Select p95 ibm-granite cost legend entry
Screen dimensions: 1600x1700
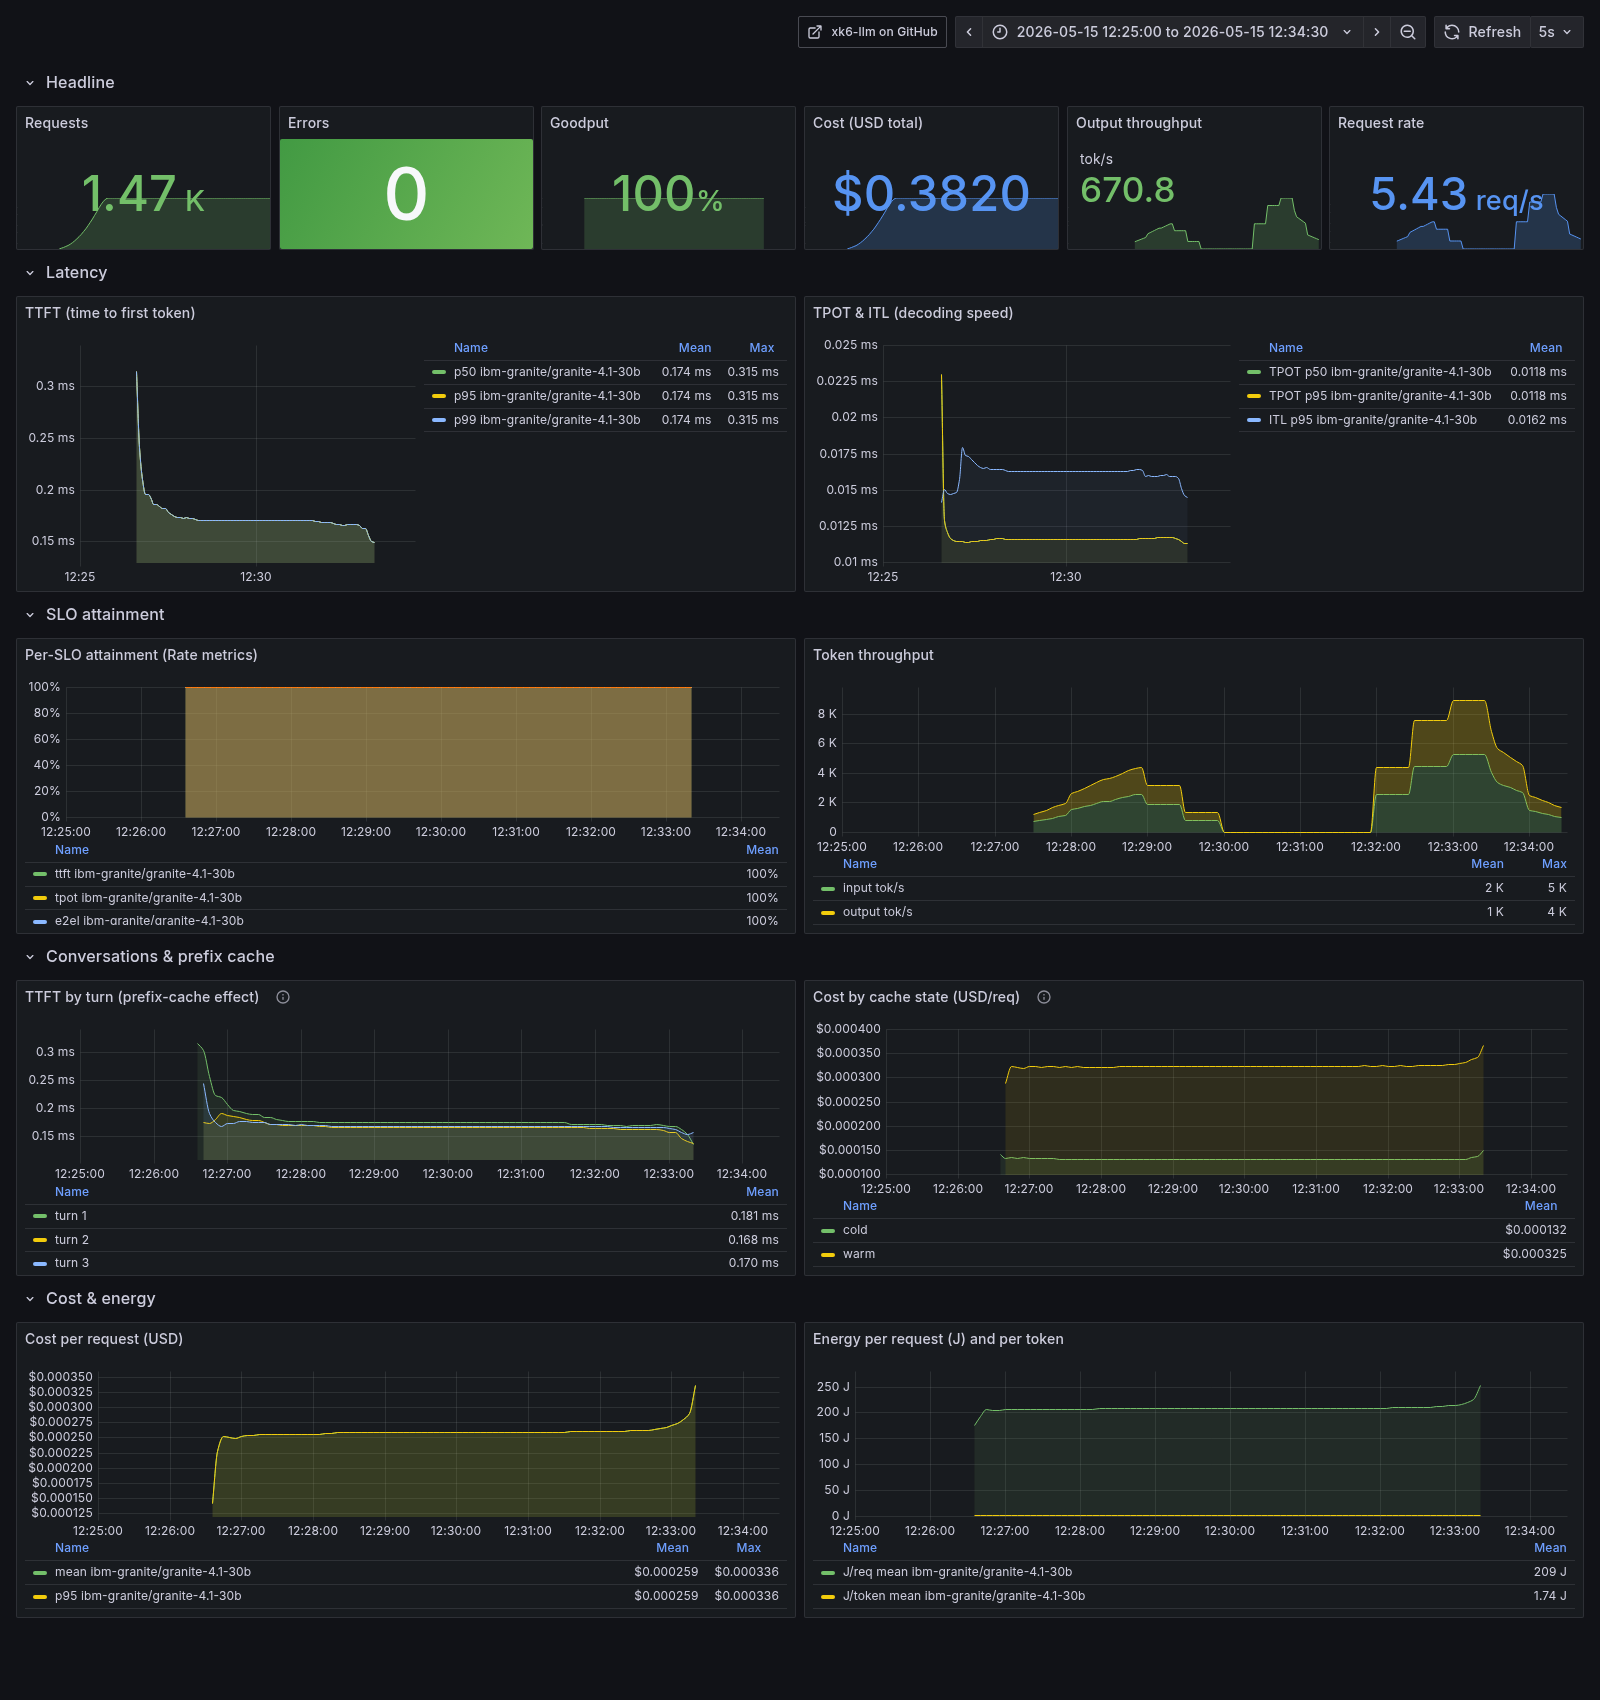148,1596
